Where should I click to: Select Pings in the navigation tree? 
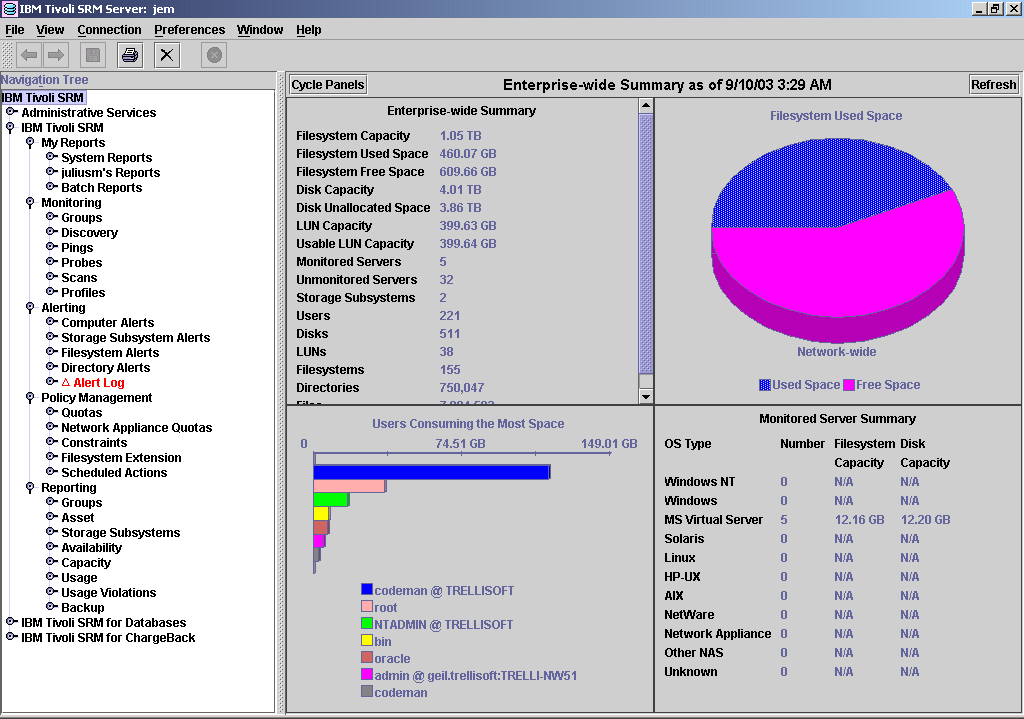click(x=77, y=248)
